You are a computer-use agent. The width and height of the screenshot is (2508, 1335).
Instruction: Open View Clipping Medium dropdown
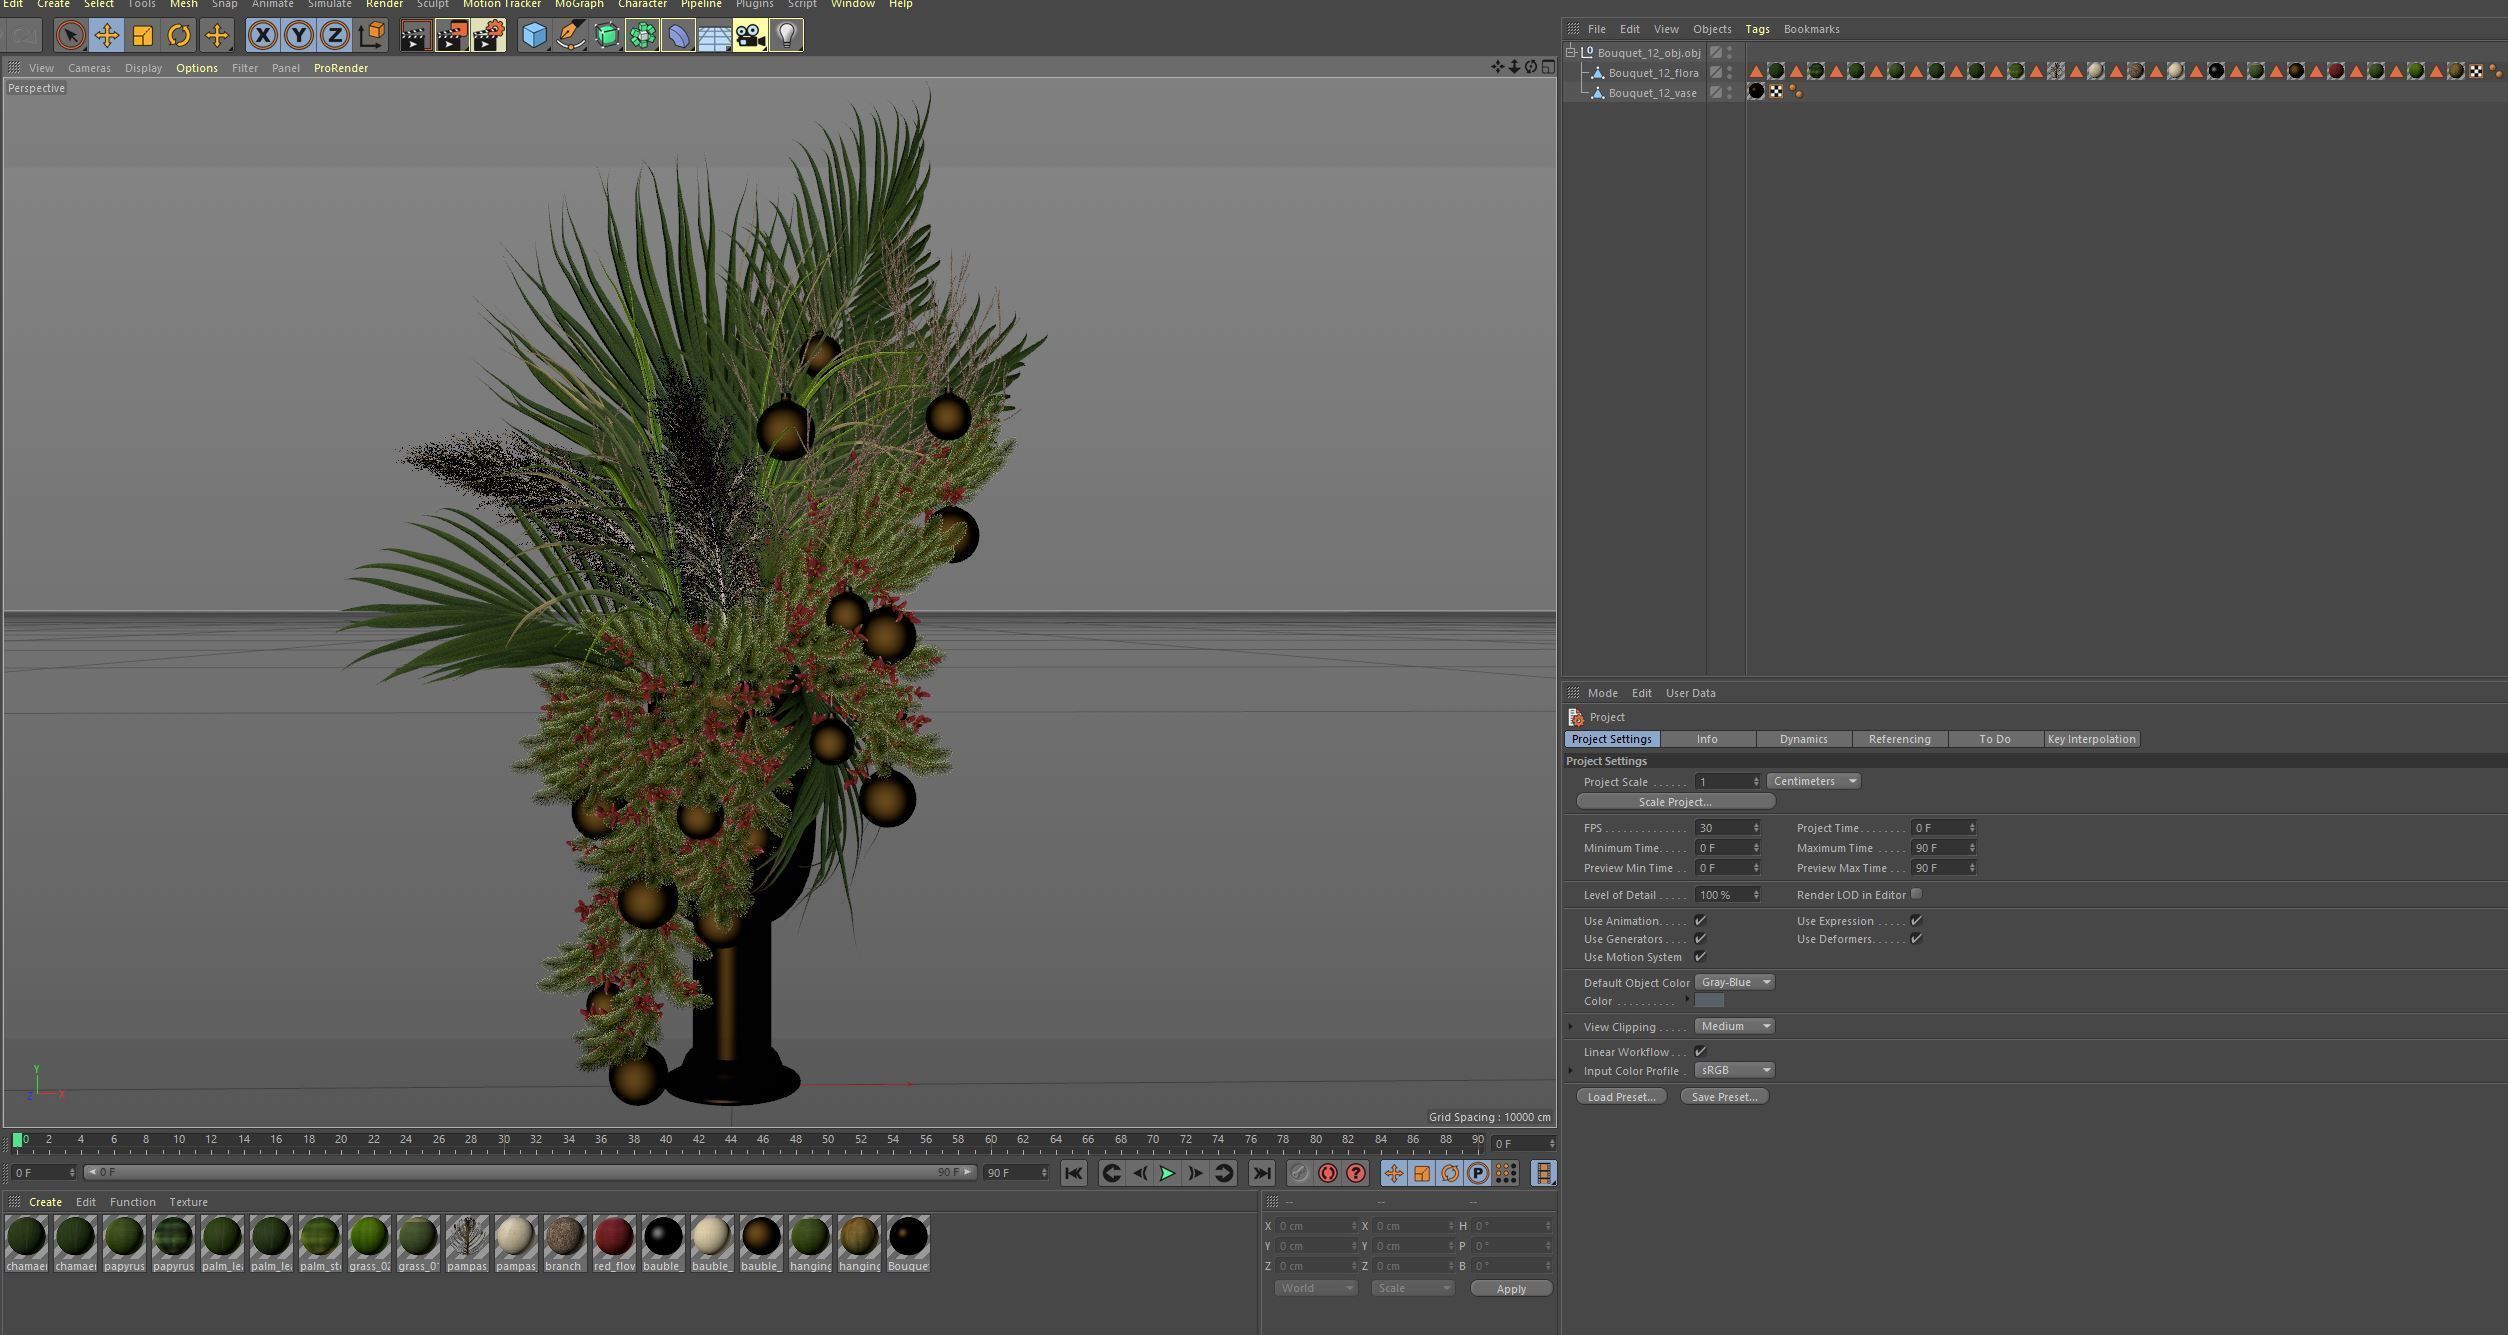click(x=1734, y=1026)
